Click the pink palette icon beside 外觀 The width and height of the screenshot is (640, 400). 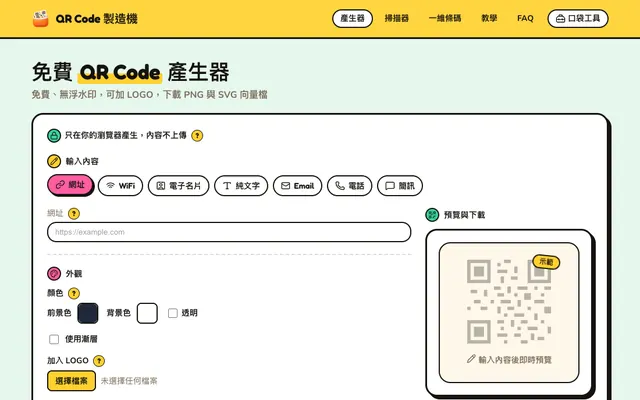54,273
